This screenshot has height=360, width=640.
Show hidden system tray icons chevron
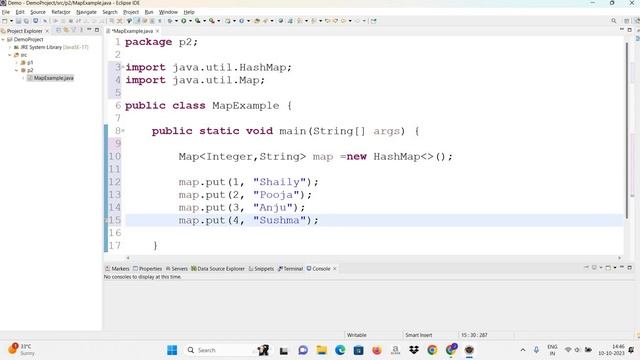point(522,350)
